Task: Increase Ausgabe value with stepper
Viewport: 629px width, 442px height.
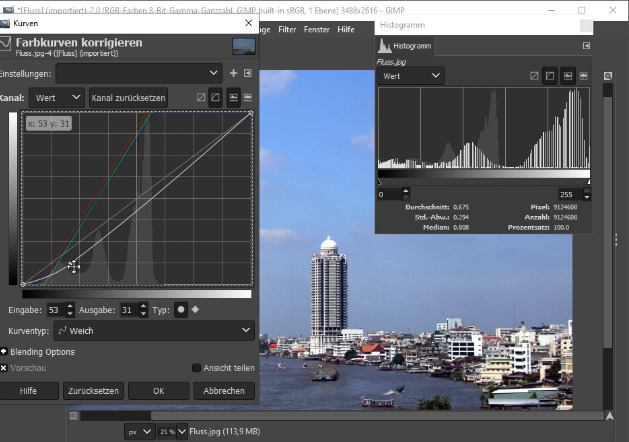Action: (143, 306)
